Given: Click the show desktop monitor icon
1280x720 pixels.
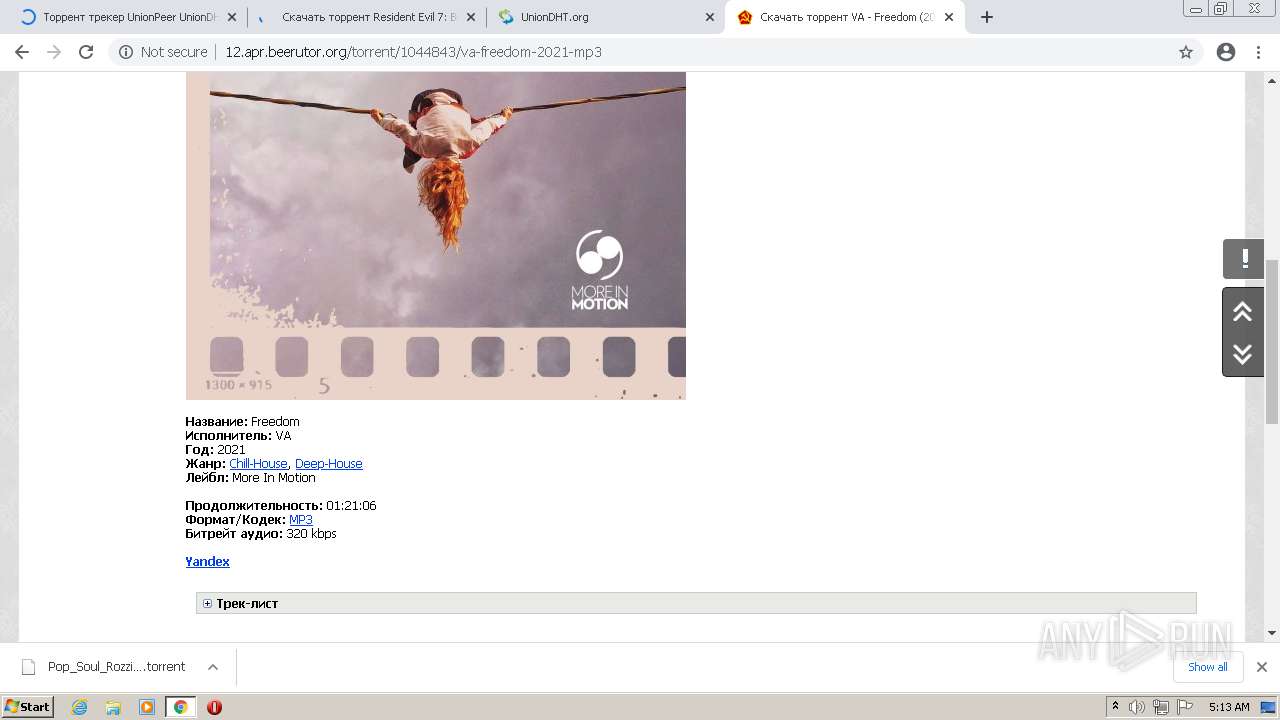Looking at the screenshot, I should tap(1268, 707).
